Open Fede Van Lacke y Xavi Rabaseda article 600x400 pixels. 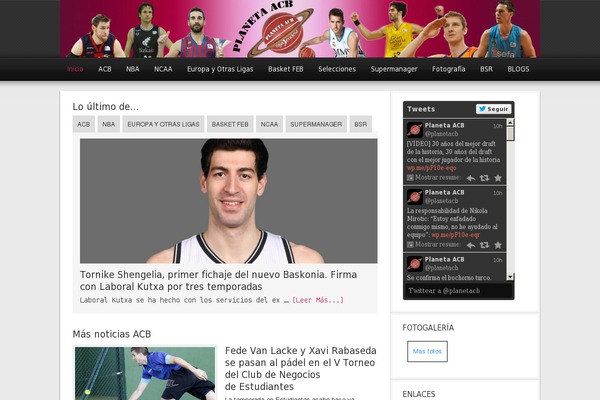pyautogui.click(x=301, y=368)
